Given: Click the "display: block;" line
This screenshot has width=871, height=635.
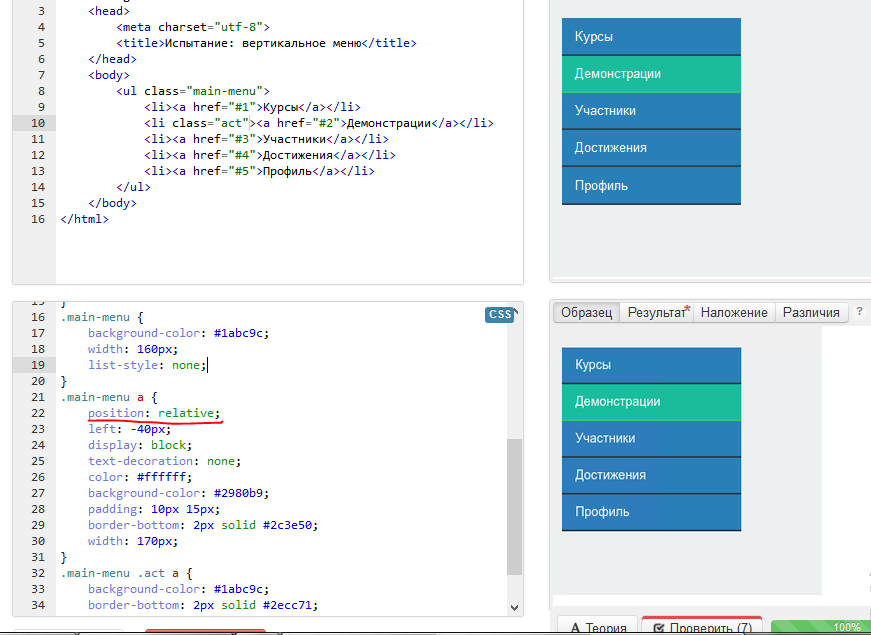Looking at the screenshot, I should pyautogui.click(x=140, y=446).
